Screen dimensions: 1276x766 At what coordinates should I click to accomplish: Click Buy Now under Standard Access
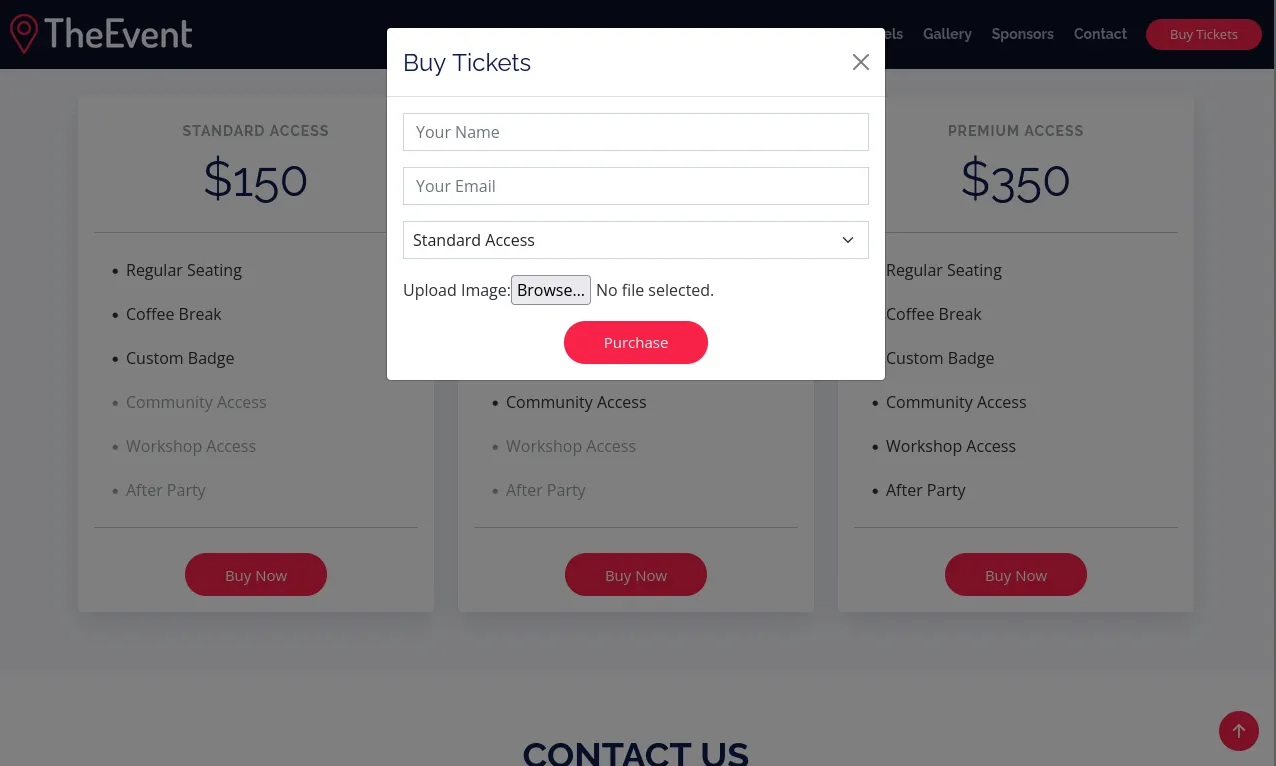pos(256,575)
